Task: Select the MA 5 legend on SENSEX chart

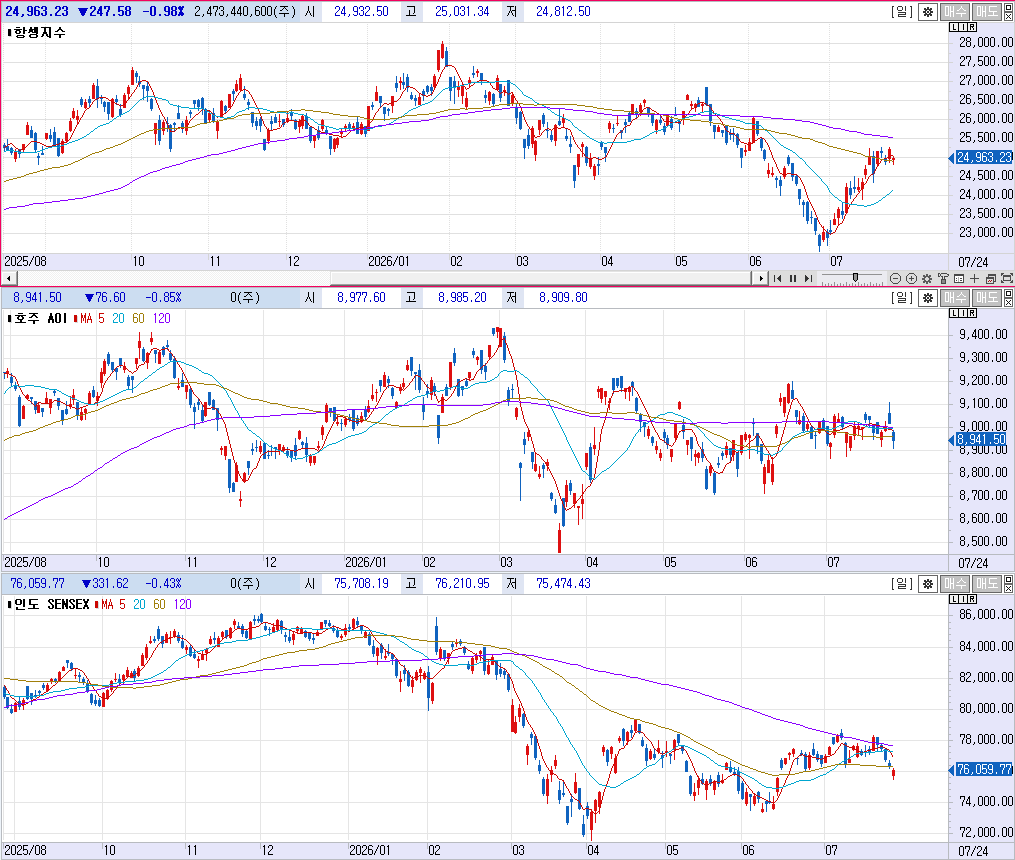Action: click(x=122, y=604)
